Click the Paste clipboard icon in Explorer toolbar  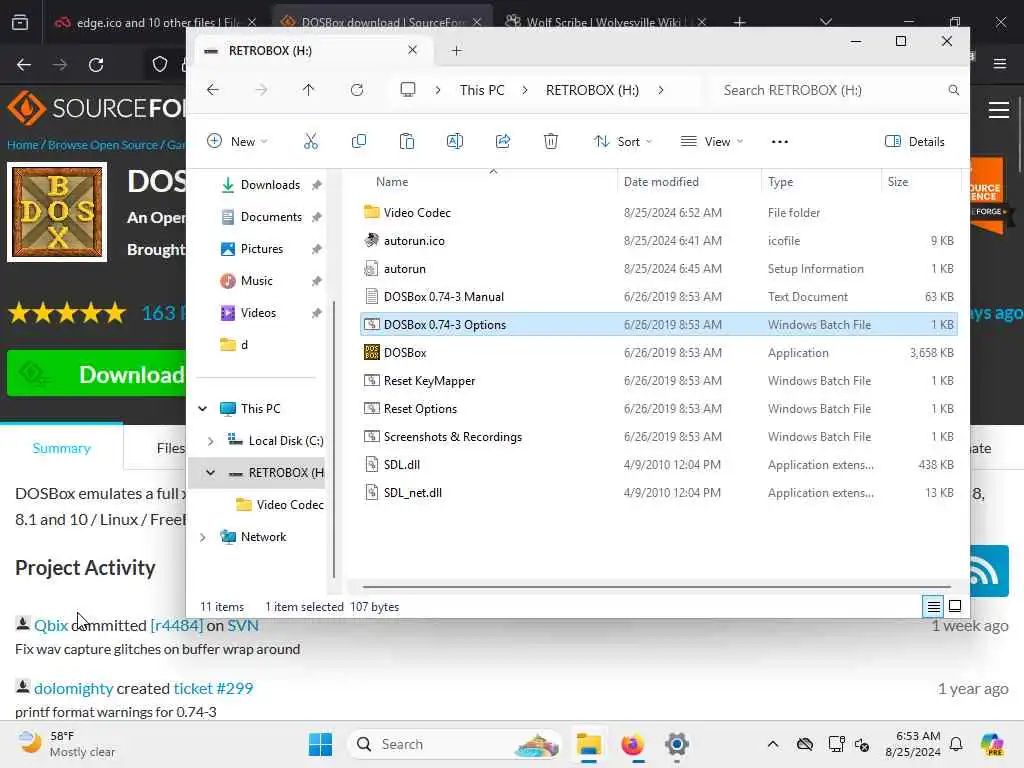[x=407, y=141]
